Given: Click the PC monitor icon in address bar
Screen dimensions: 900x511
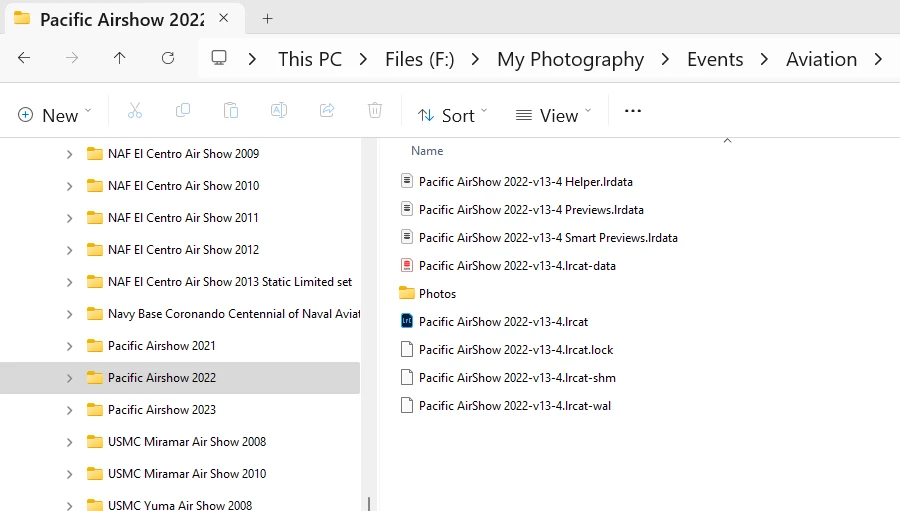Looking at the screenshot, I should [x=219, y=58].
